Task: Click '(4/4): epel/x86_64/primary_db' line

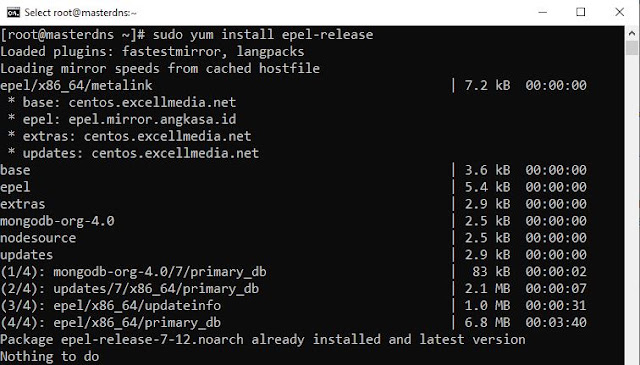Action: (111, 323)
